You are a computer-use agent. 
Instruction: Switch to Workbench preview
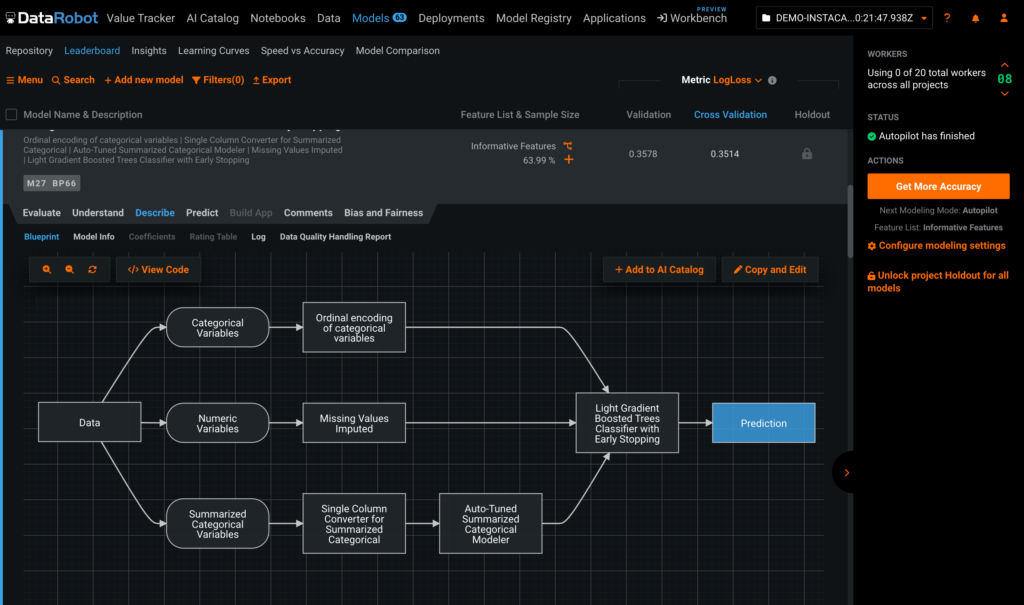coord(692,18)
